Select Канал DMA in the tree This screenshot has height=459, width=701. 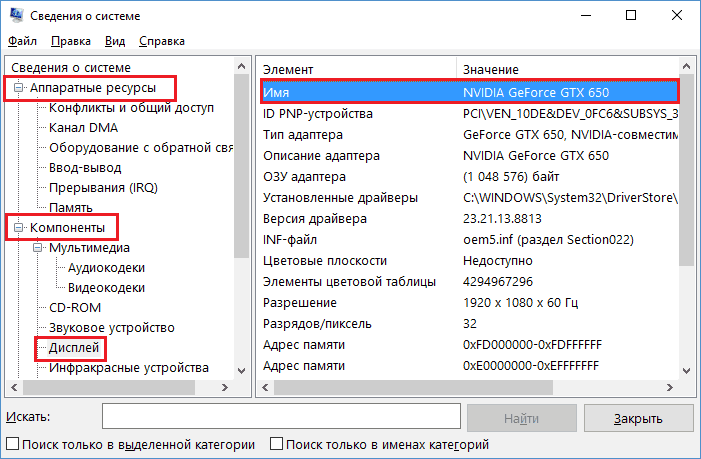coord(83,128)
